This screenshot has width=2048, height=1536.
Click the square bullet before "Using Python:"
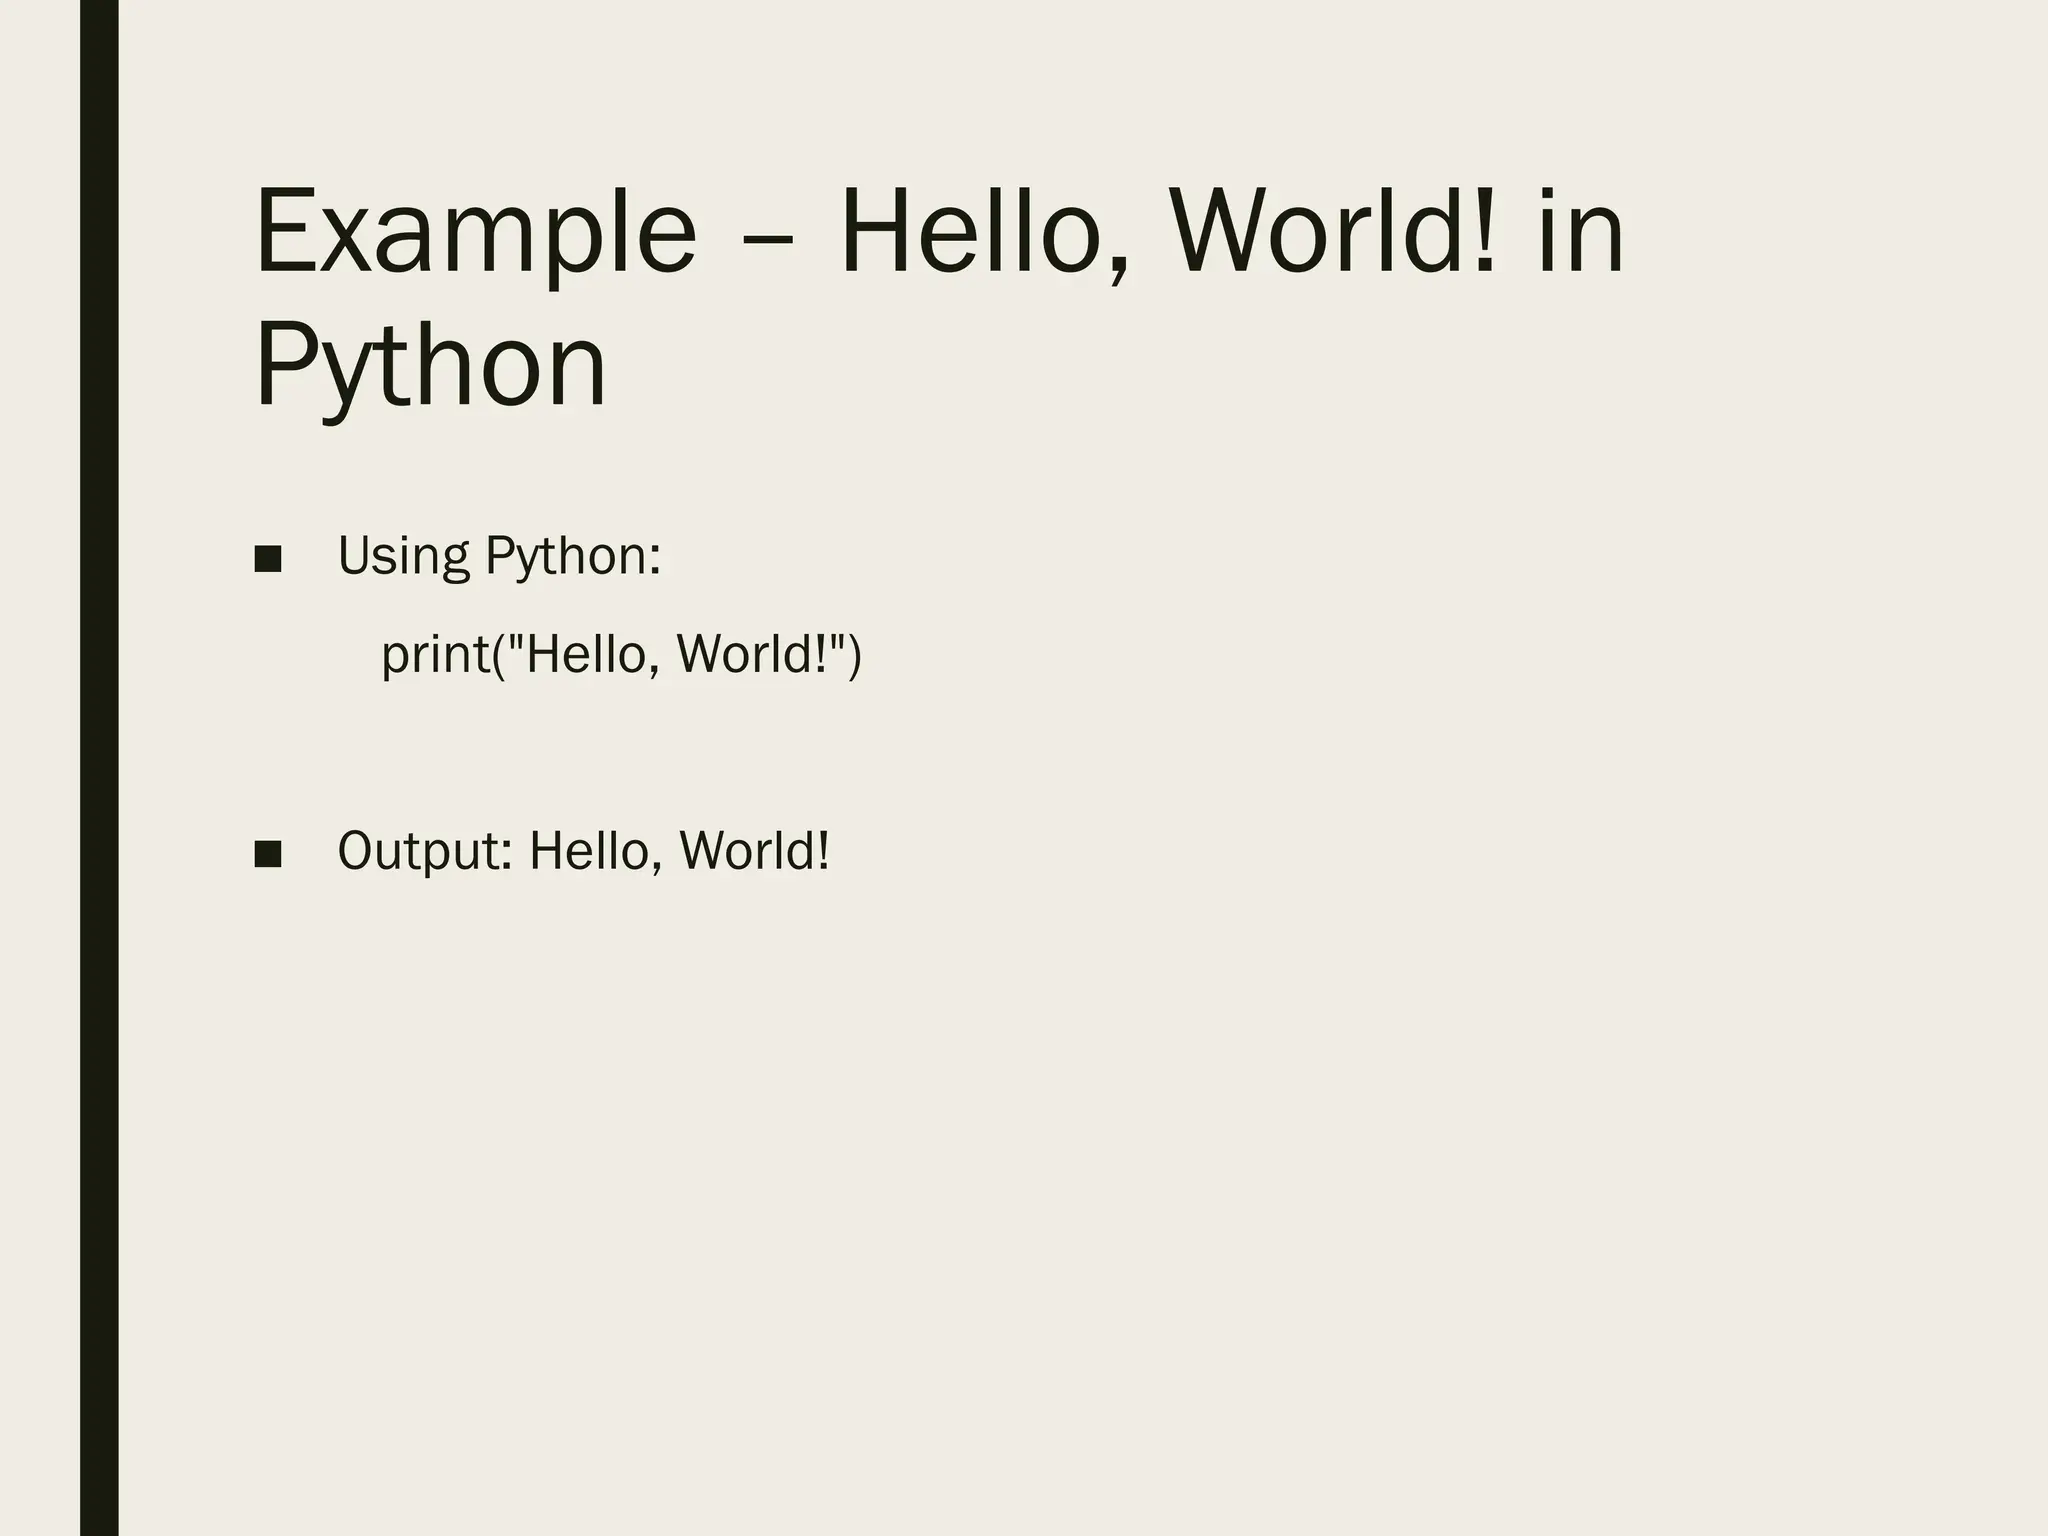coord(268,559)
